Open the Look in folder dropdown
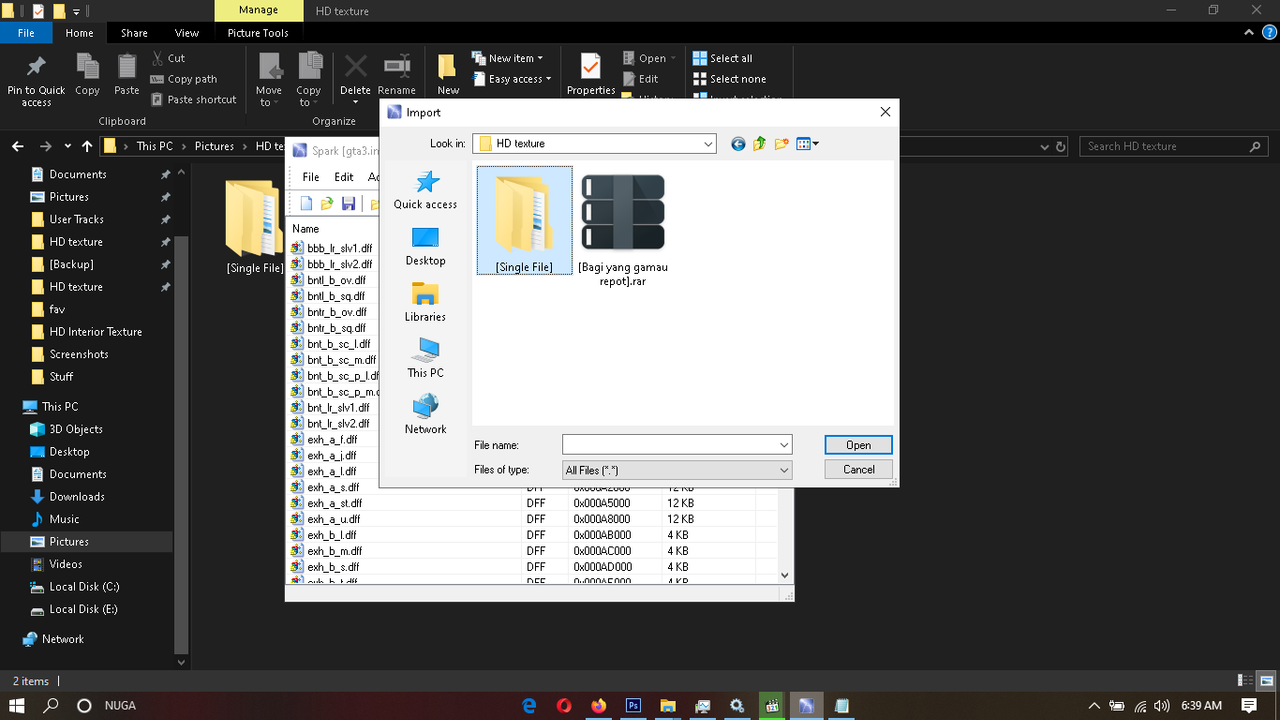This screenshot has width=1280, height=720. coord(708,144)
